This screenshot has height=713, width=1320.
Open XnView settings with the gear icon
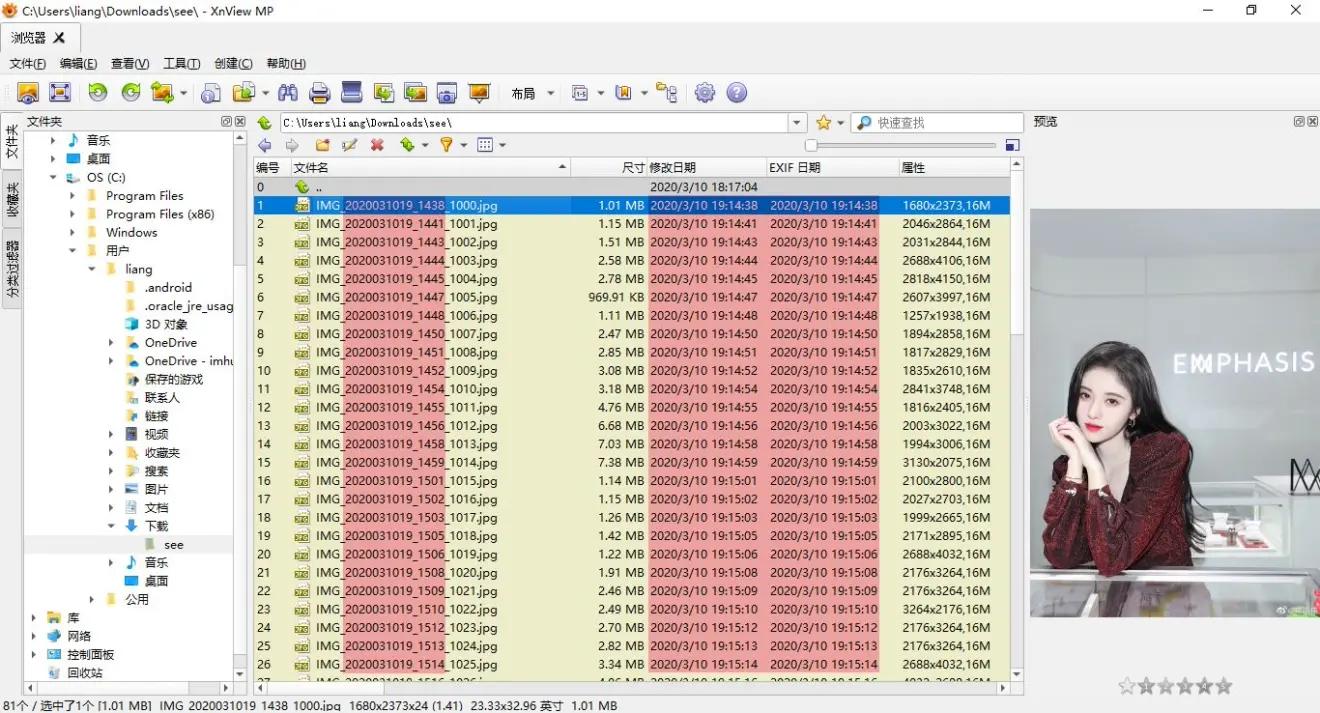click(703, 92)
